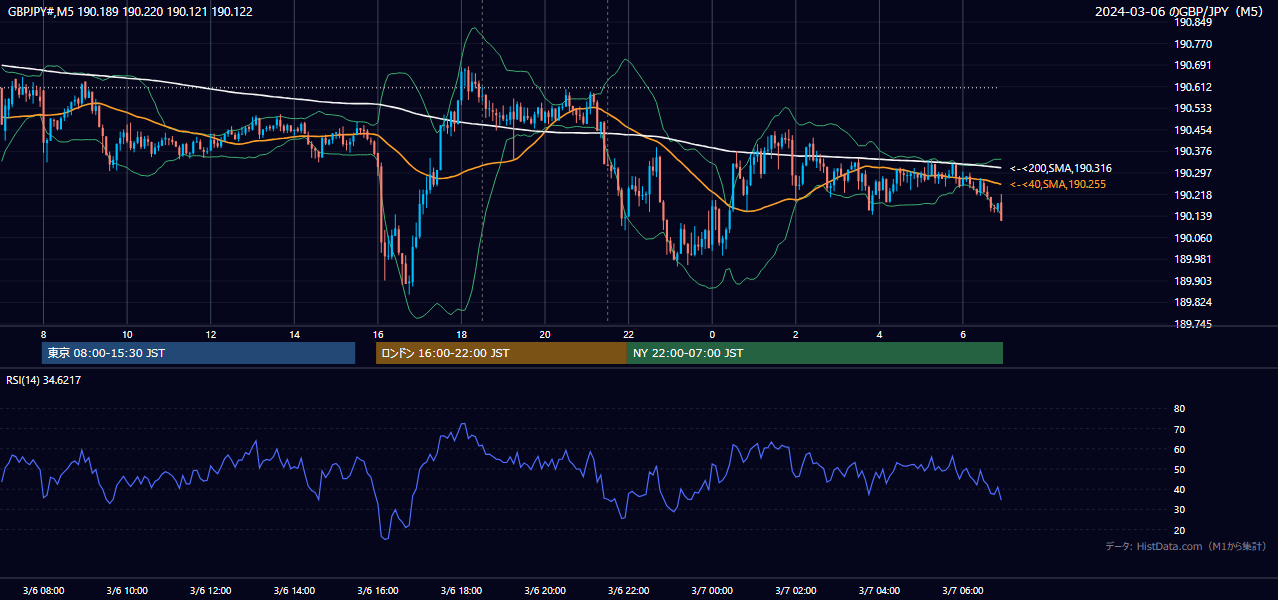Click the データ: HistData.com source credit
The height and width of the screenshot is (600, 1278).
tap(1185, 547)
